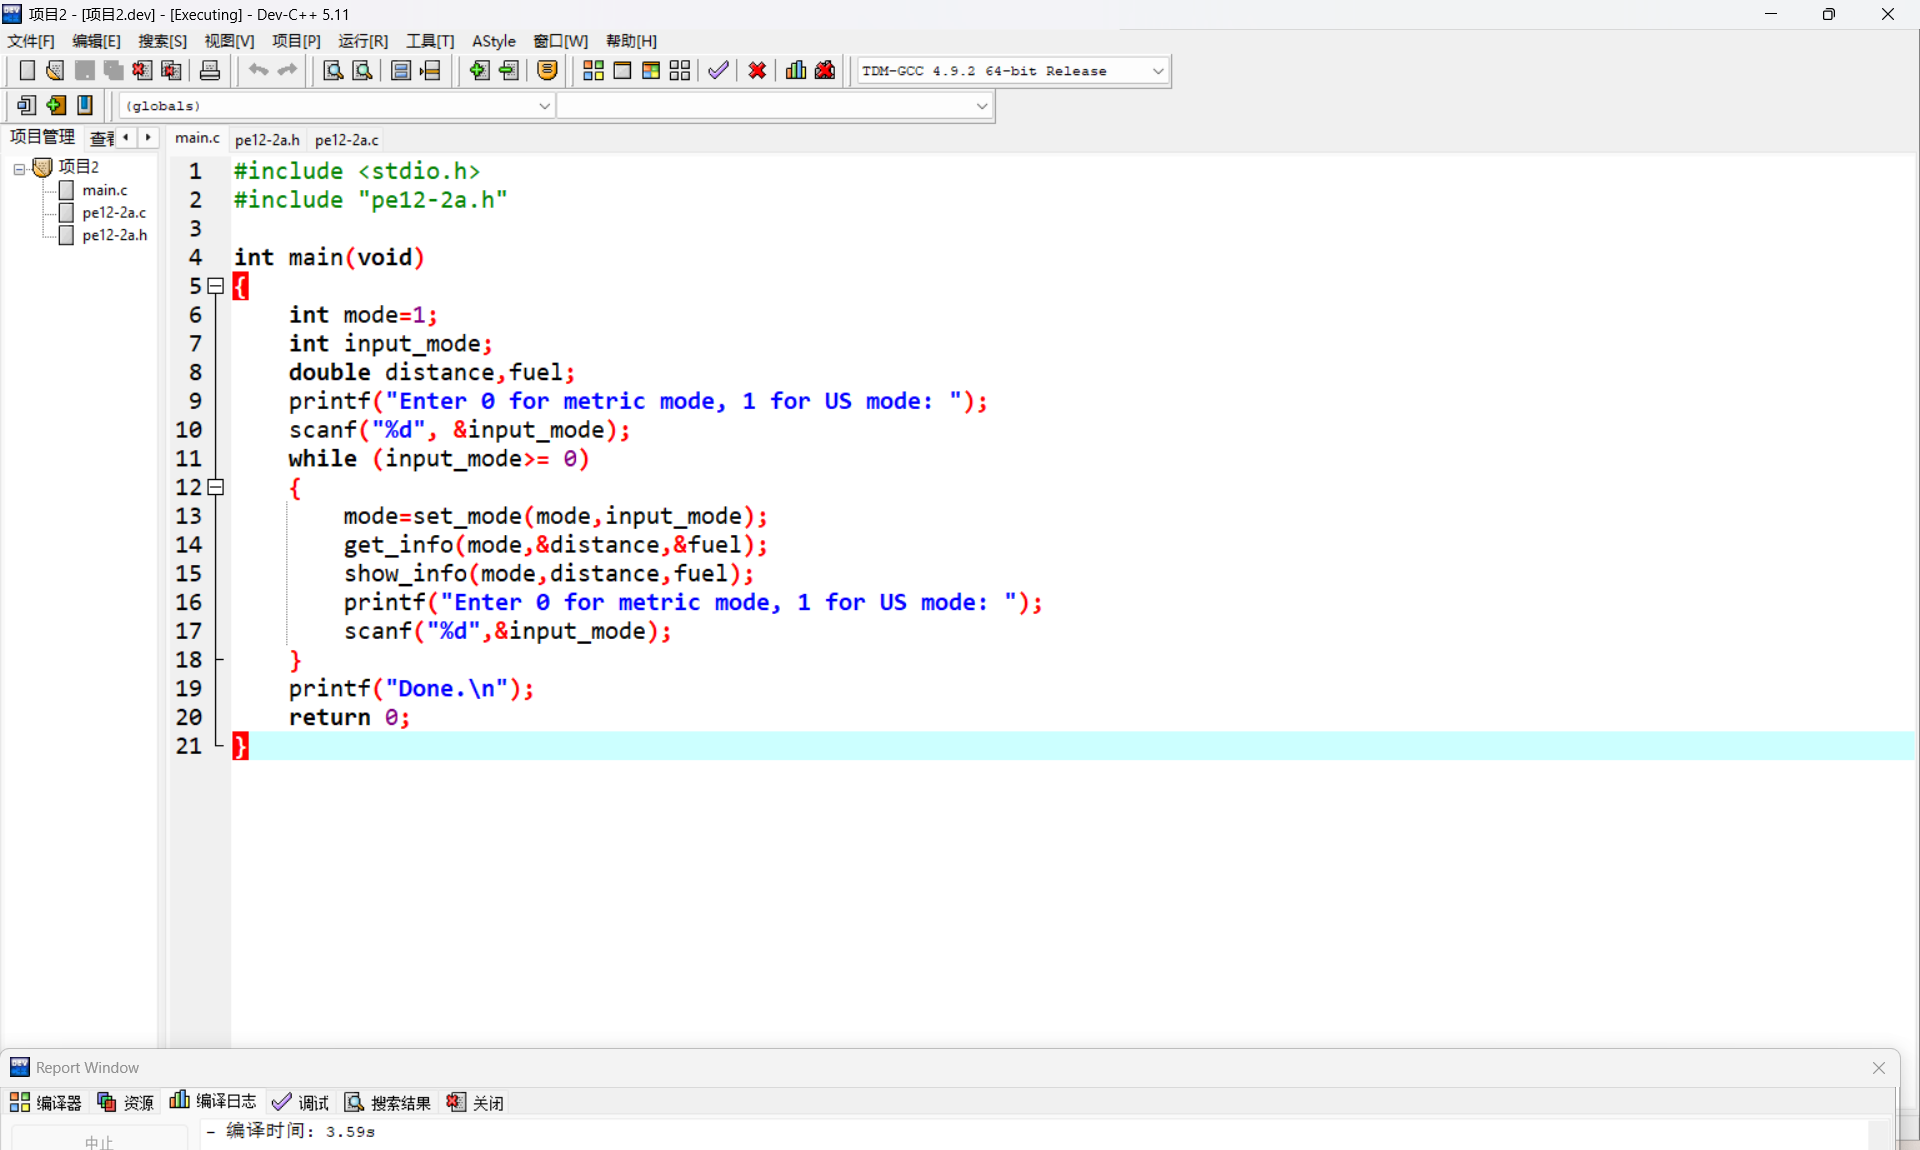Open pe12-2a.h in the project tree

(x=114, y=235)
